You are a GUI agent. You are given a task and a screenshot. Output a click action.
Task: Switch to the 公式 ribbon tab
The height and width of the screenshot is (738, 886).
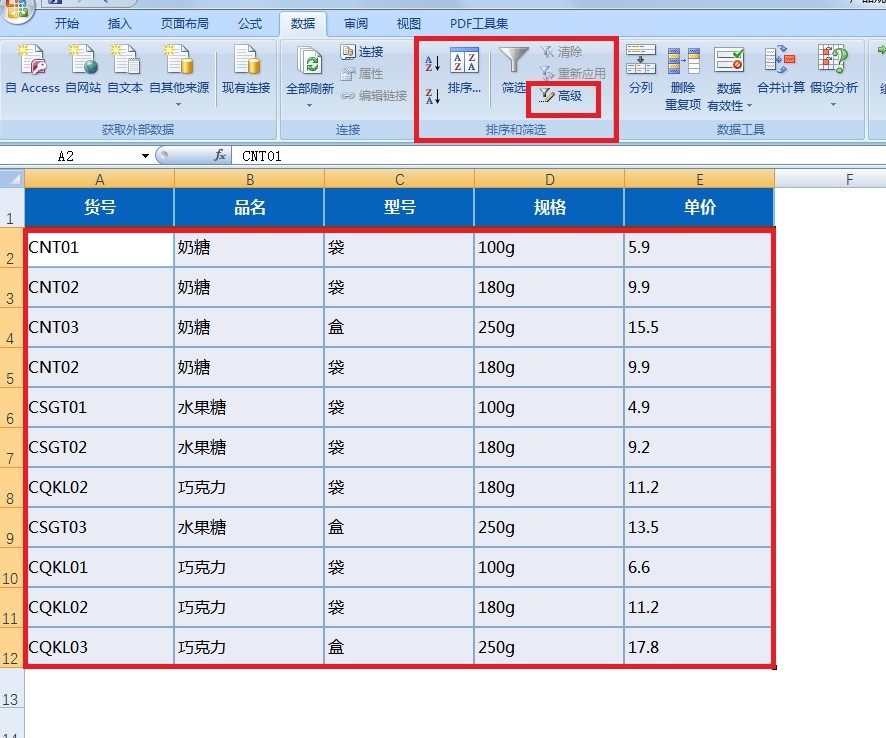(x=249, y=25)
